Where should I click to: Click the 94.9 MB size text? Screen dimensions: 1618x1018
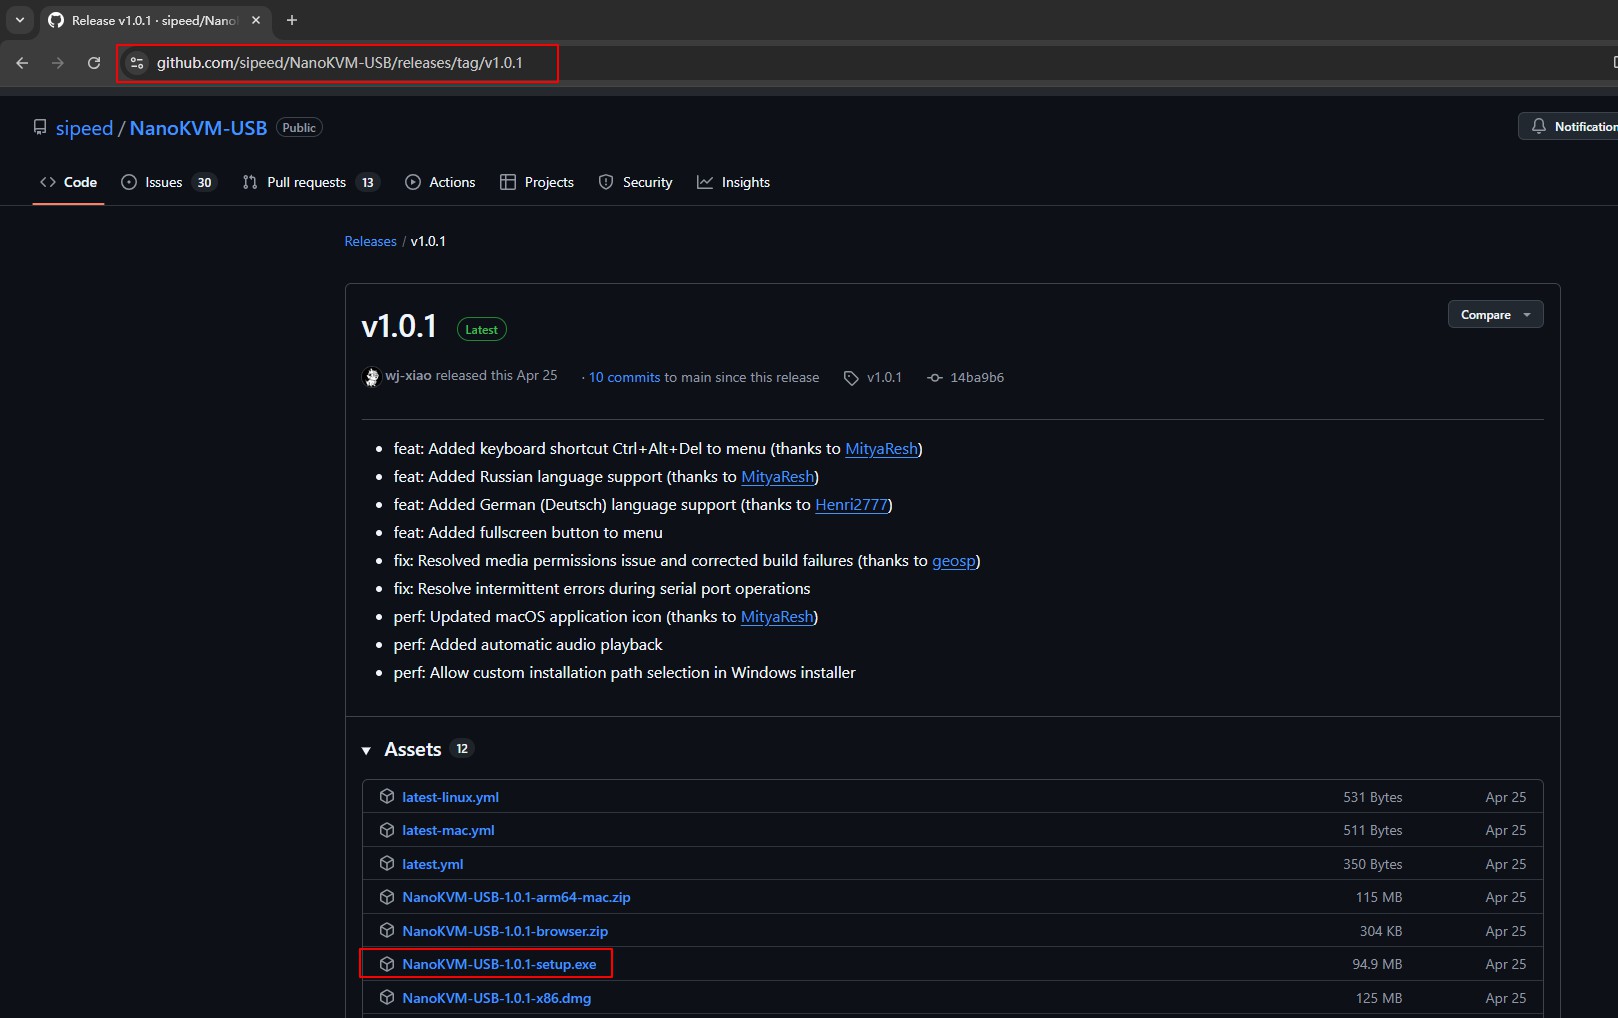[x=1377, y=964]
